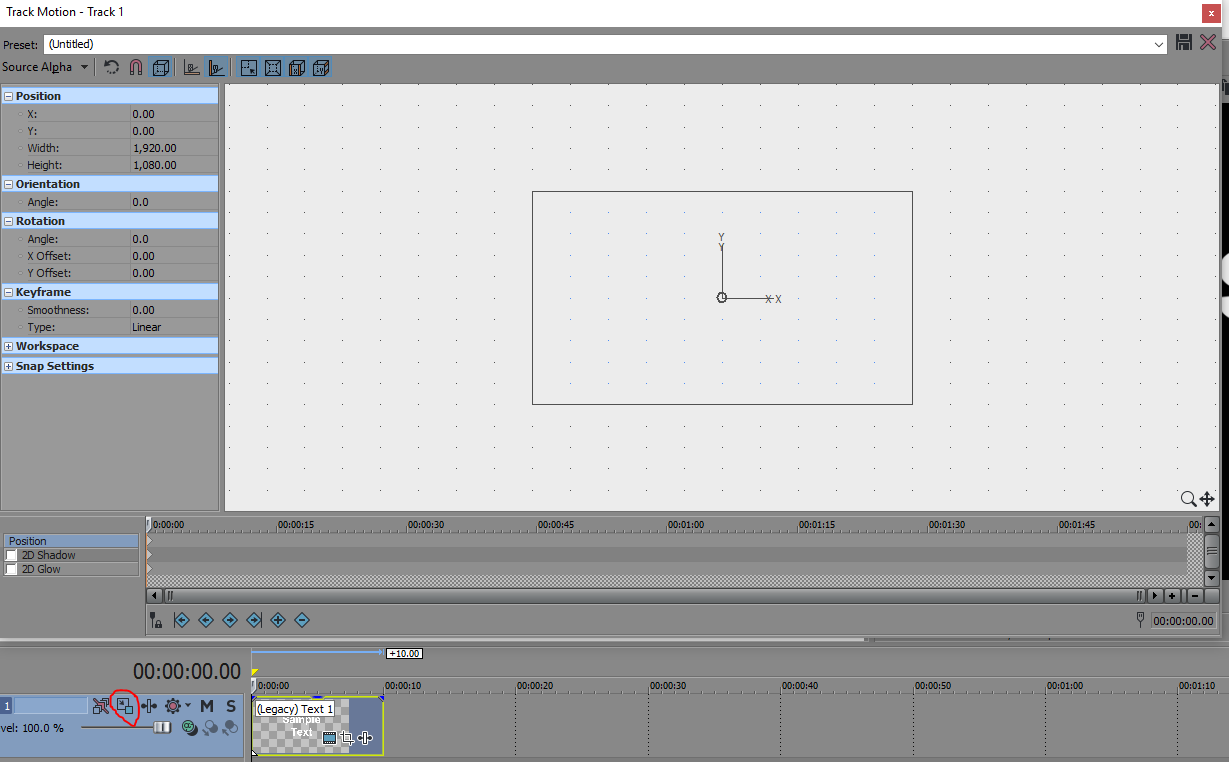Toggle Prevent Scaling (Y) cube icon
This screenshot has height=762, width=1229.
[321, 67]
